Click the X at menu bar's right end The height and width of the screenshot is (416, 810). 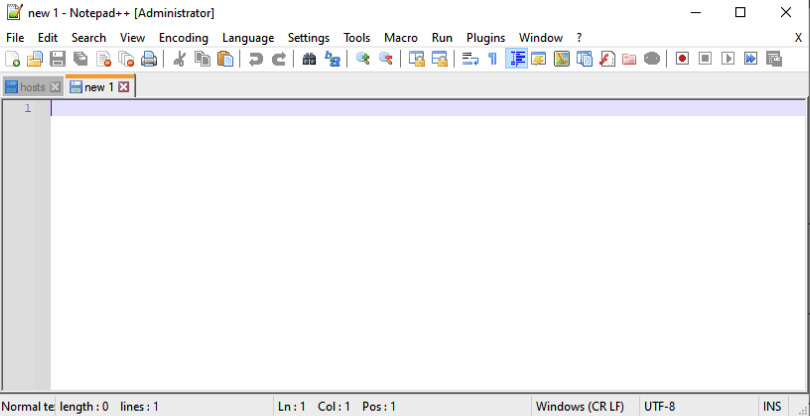798,38
